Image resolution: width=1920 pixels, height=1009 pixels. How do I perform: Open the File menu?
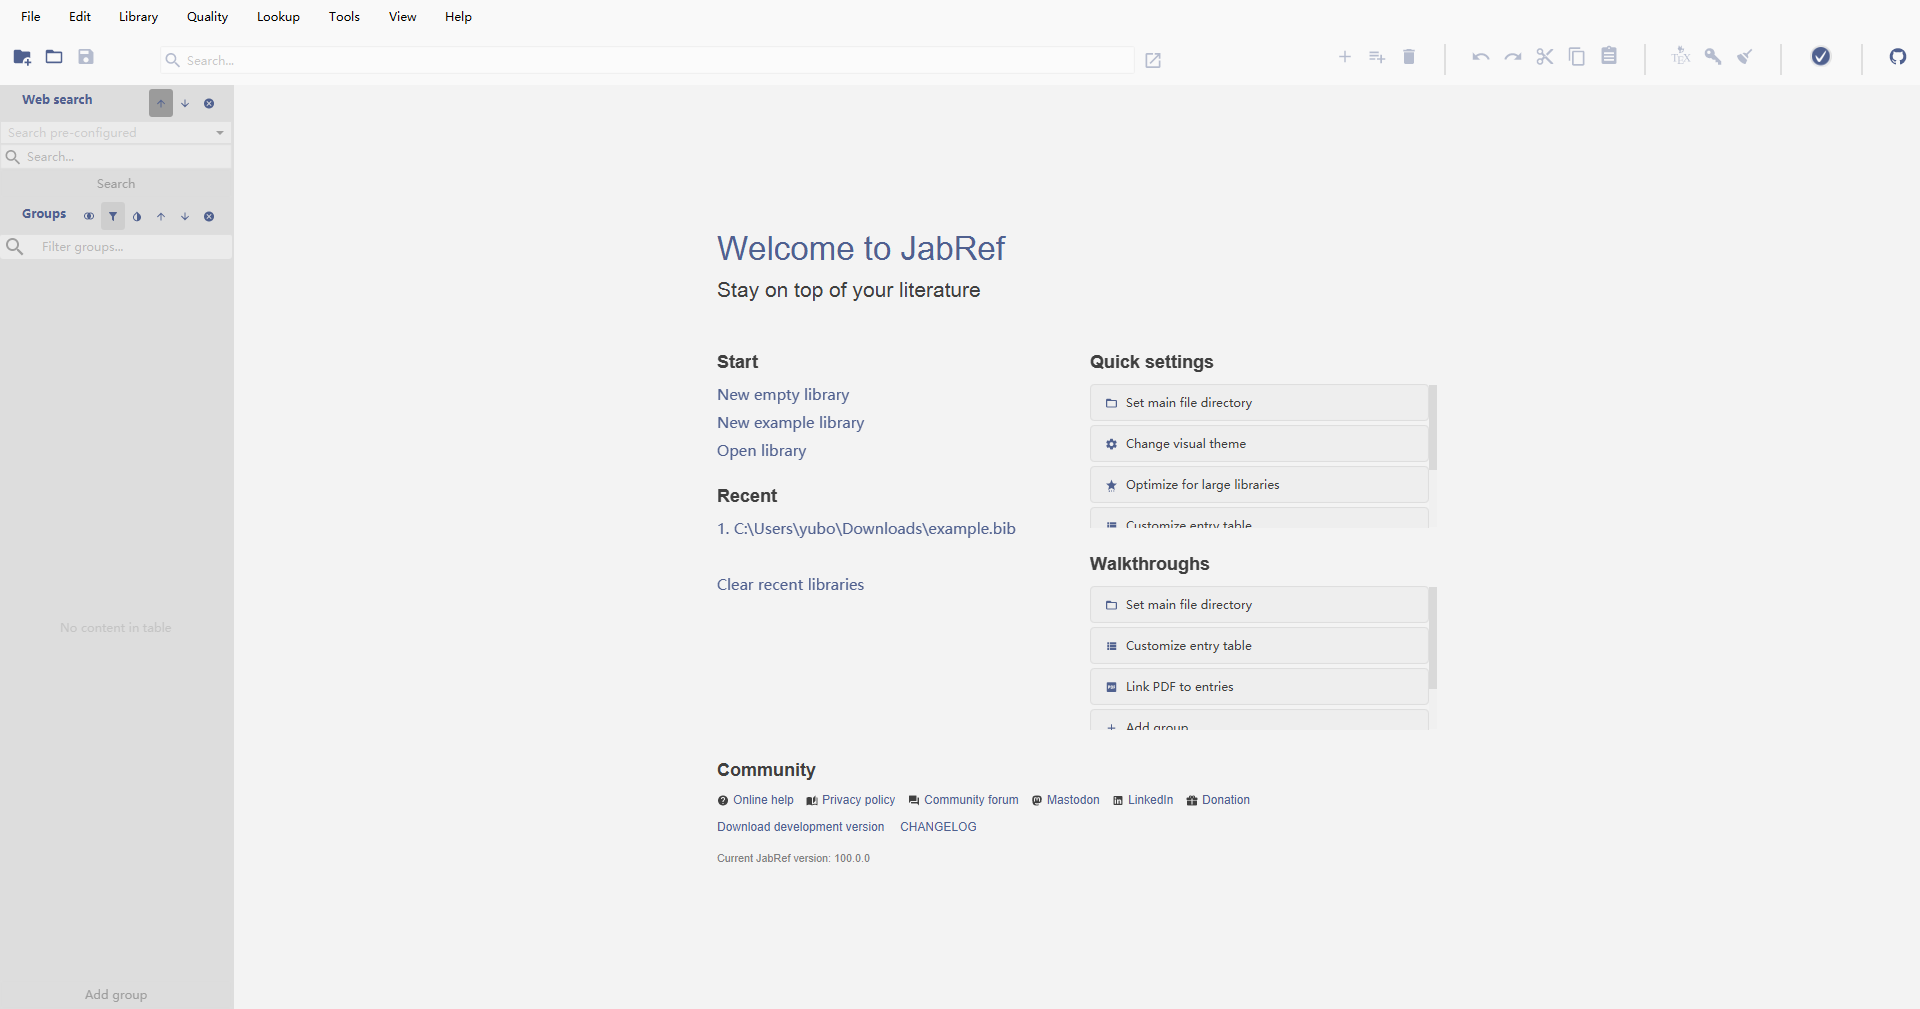click(31, 16)
